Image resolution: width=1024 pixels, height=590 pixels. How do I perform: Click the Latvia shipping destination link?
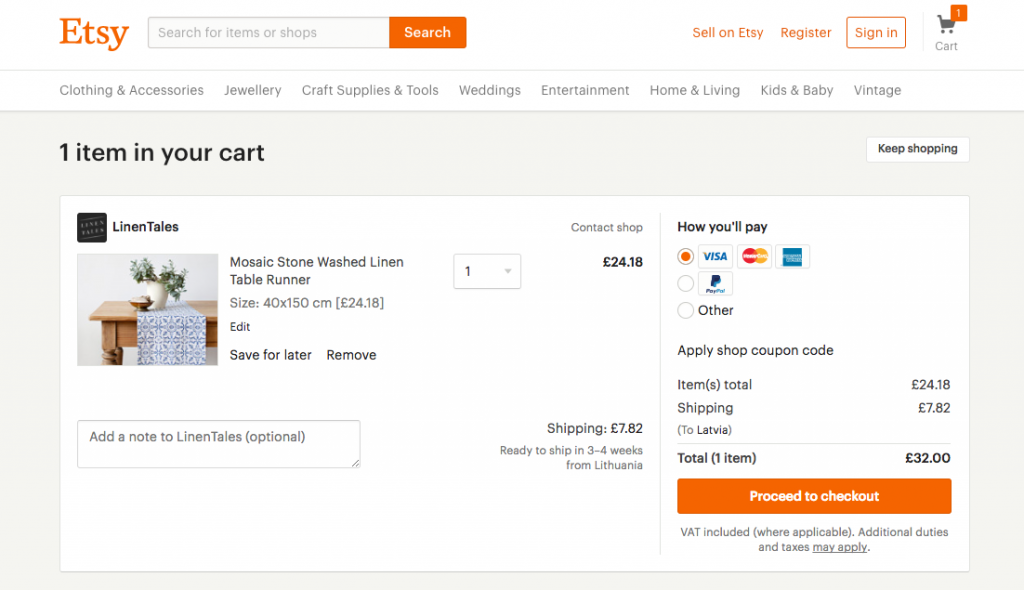click(712, 430)
